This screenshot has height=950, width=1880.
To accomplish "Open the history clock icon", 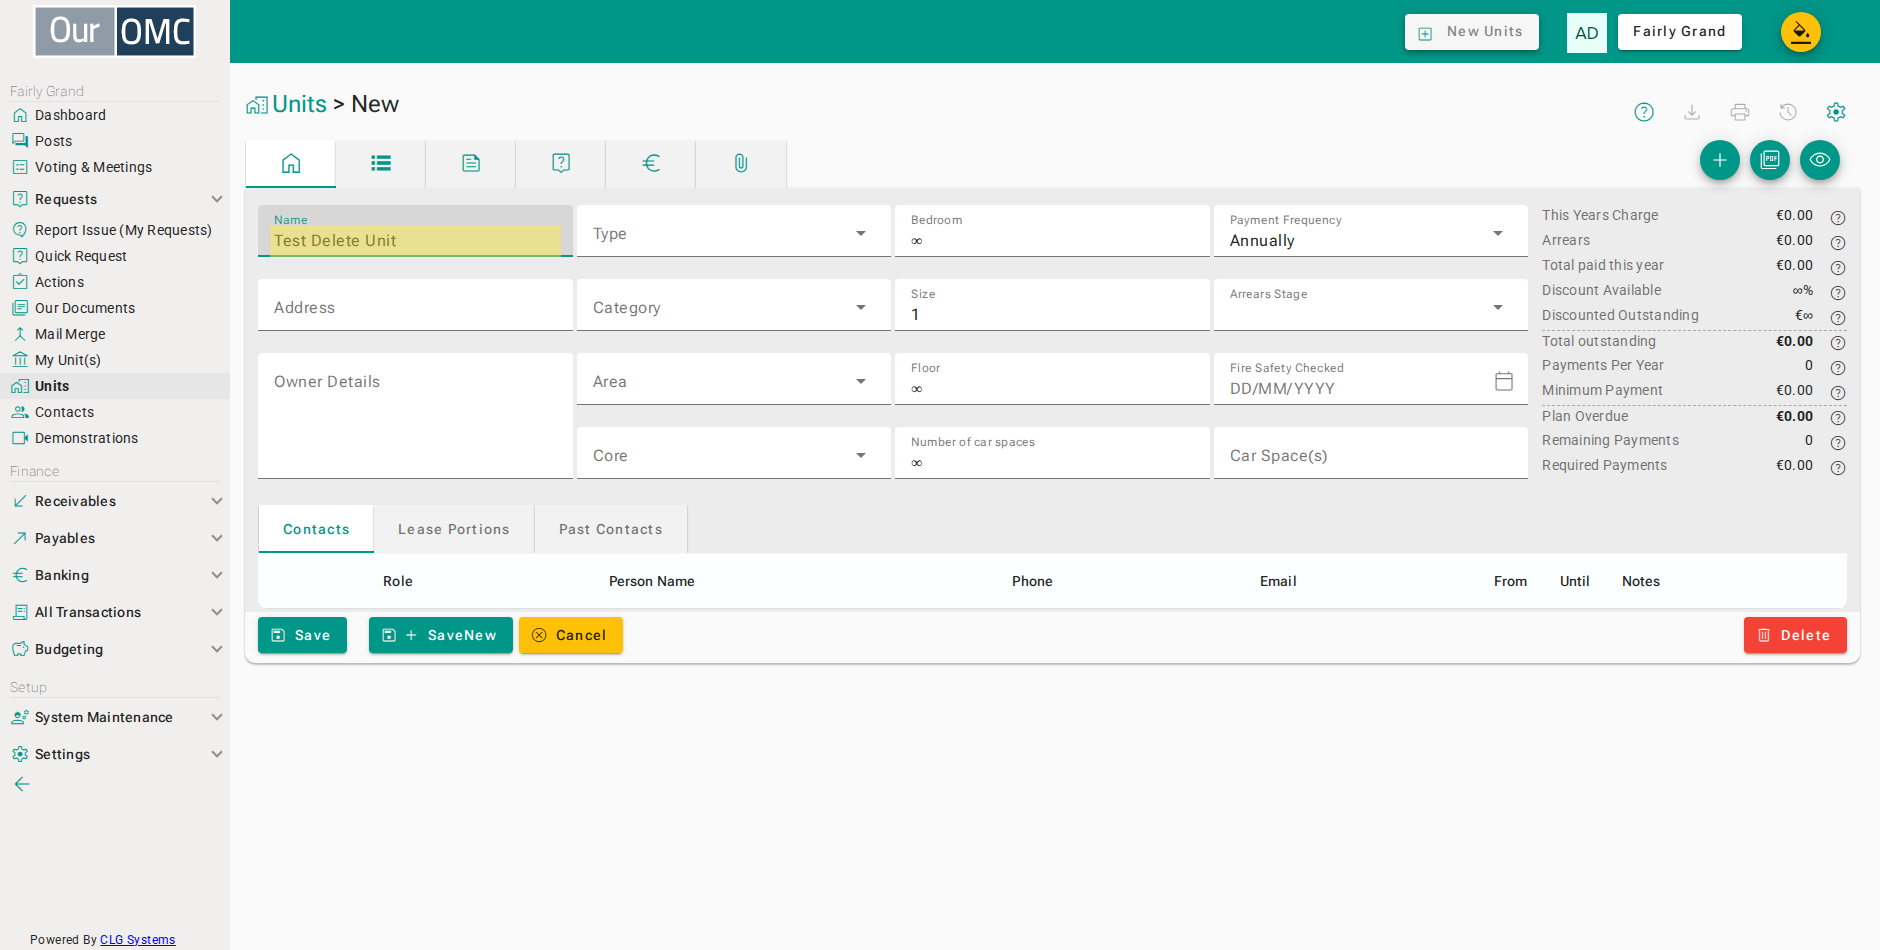I will 1788,112.
